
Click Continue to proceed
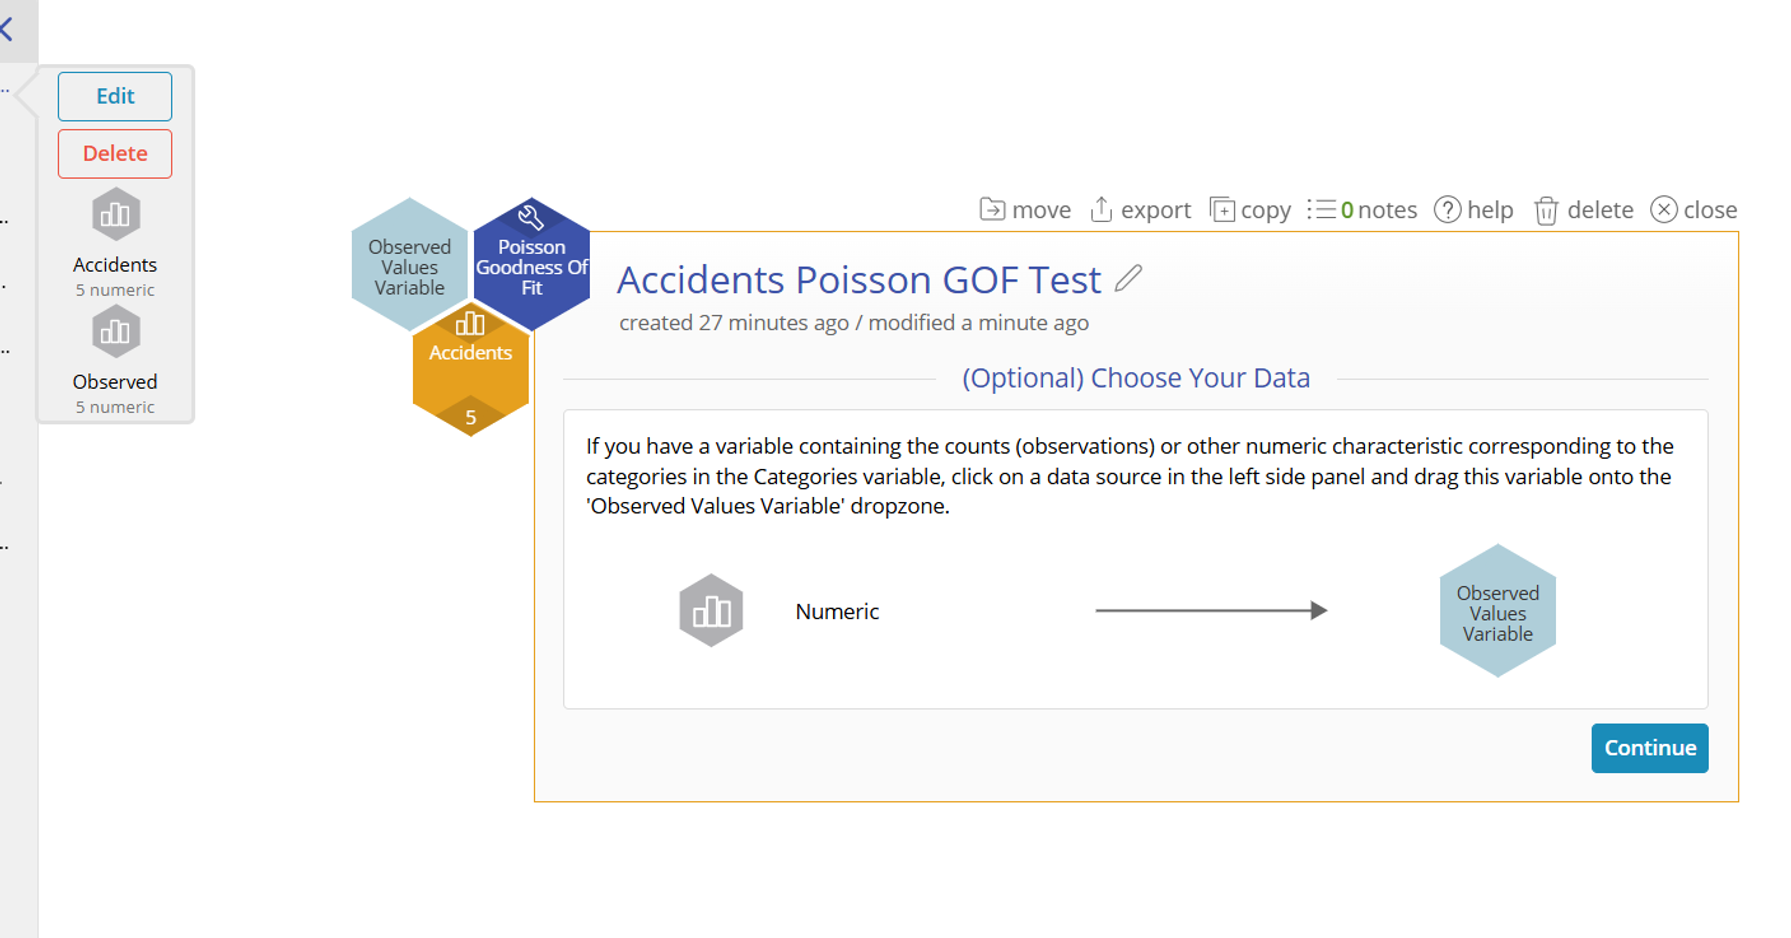pos(1649,748)
